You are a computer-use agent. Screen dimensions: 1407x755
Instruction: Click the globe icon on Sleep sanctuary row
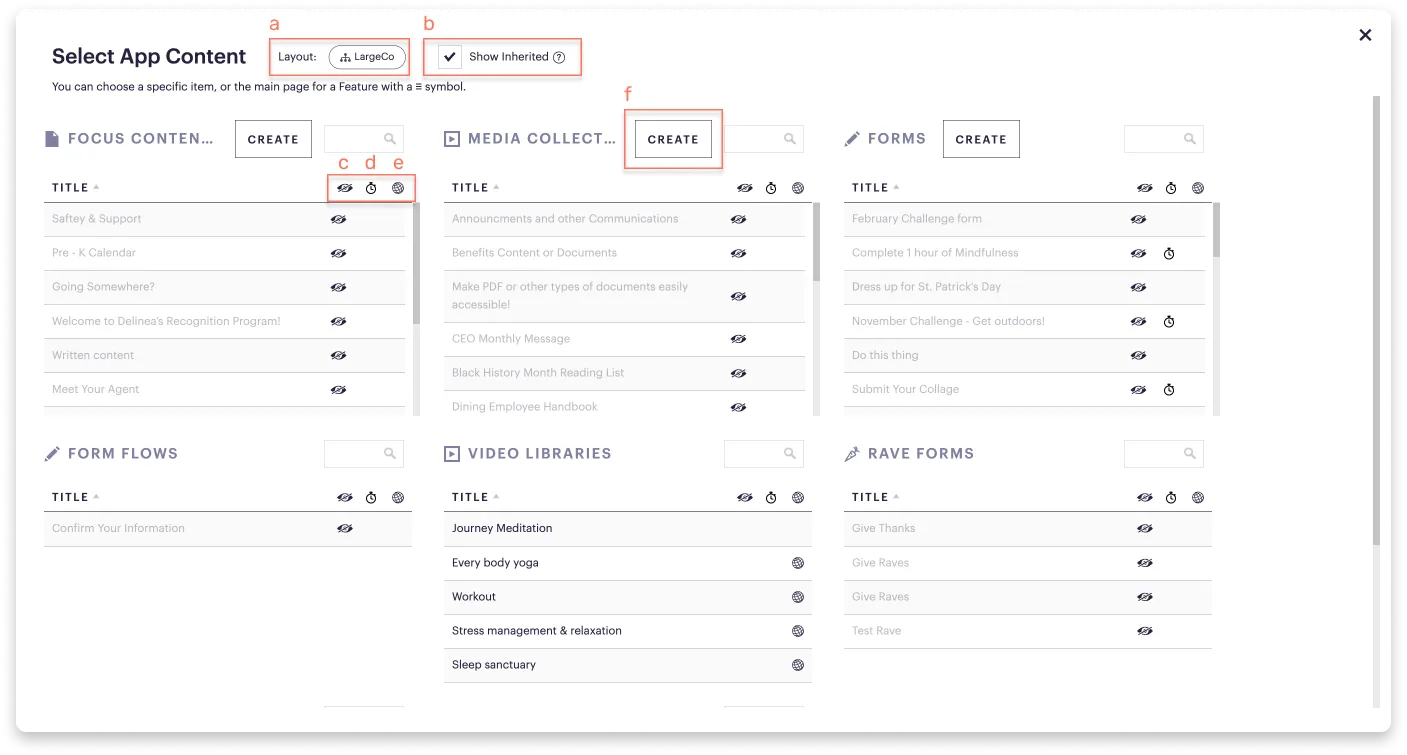(798, 665)
